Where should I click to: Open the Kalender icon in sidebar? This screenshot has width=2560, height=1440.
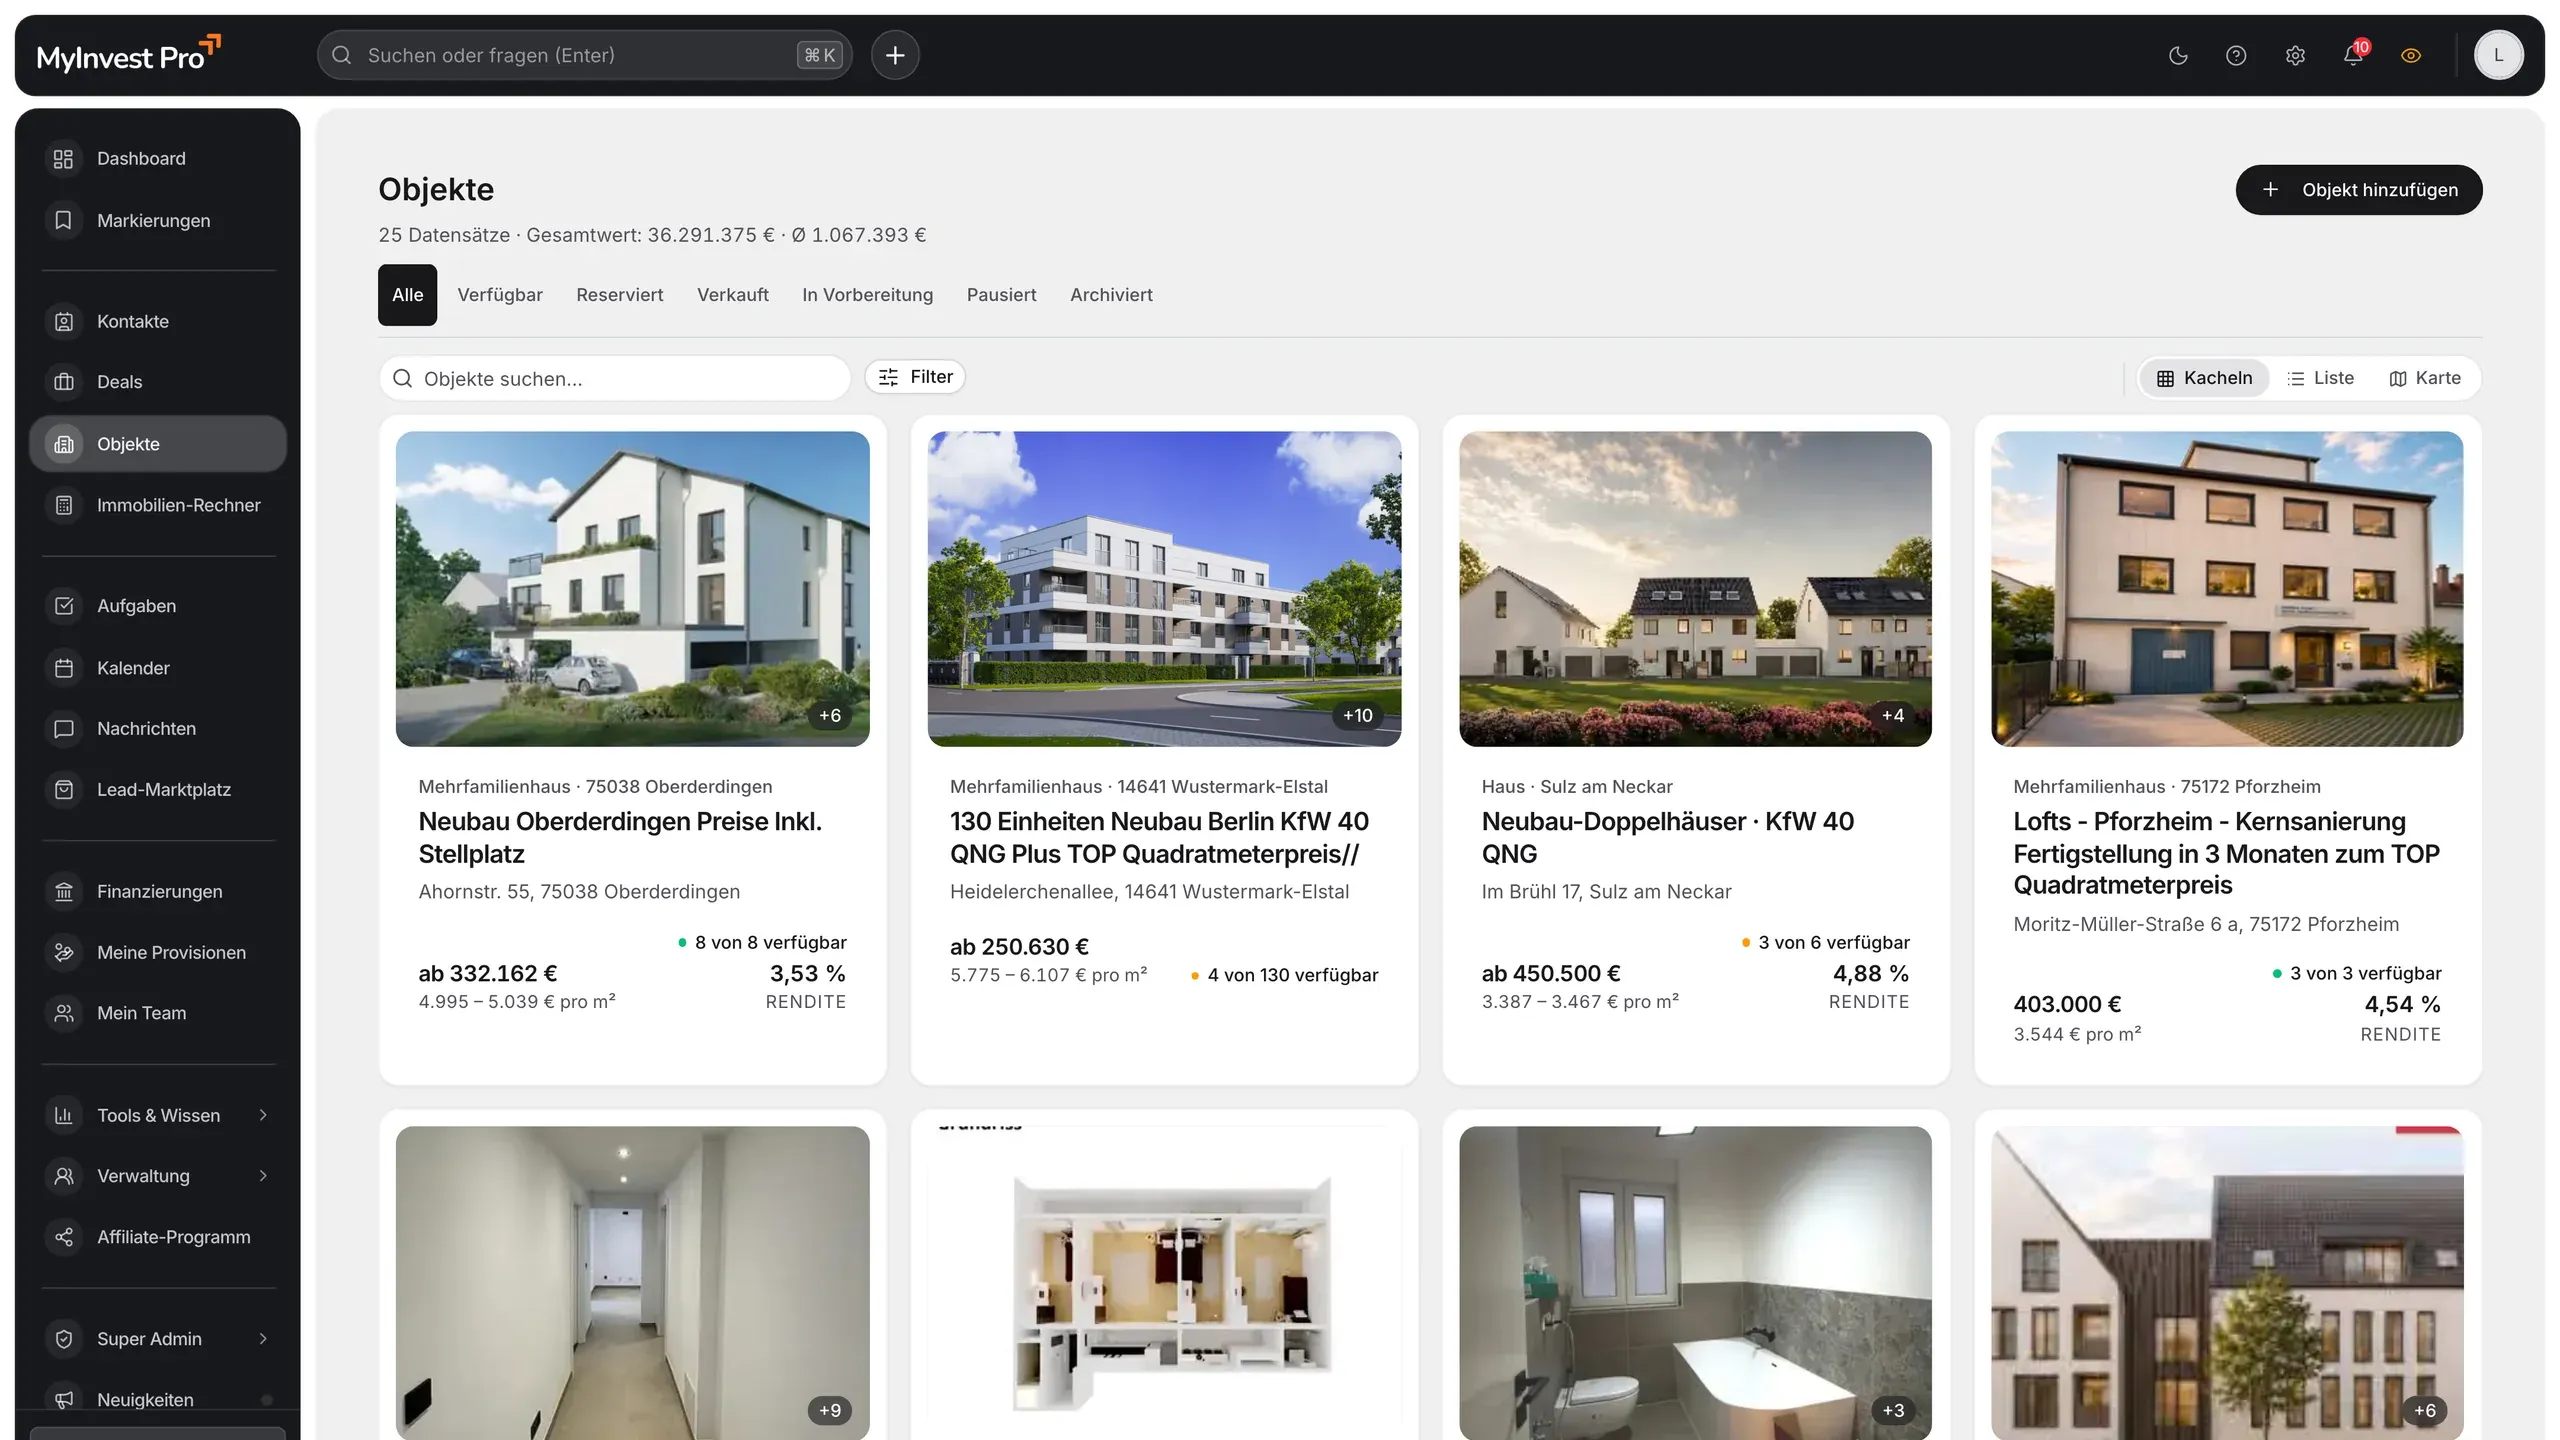pos(64,668)
